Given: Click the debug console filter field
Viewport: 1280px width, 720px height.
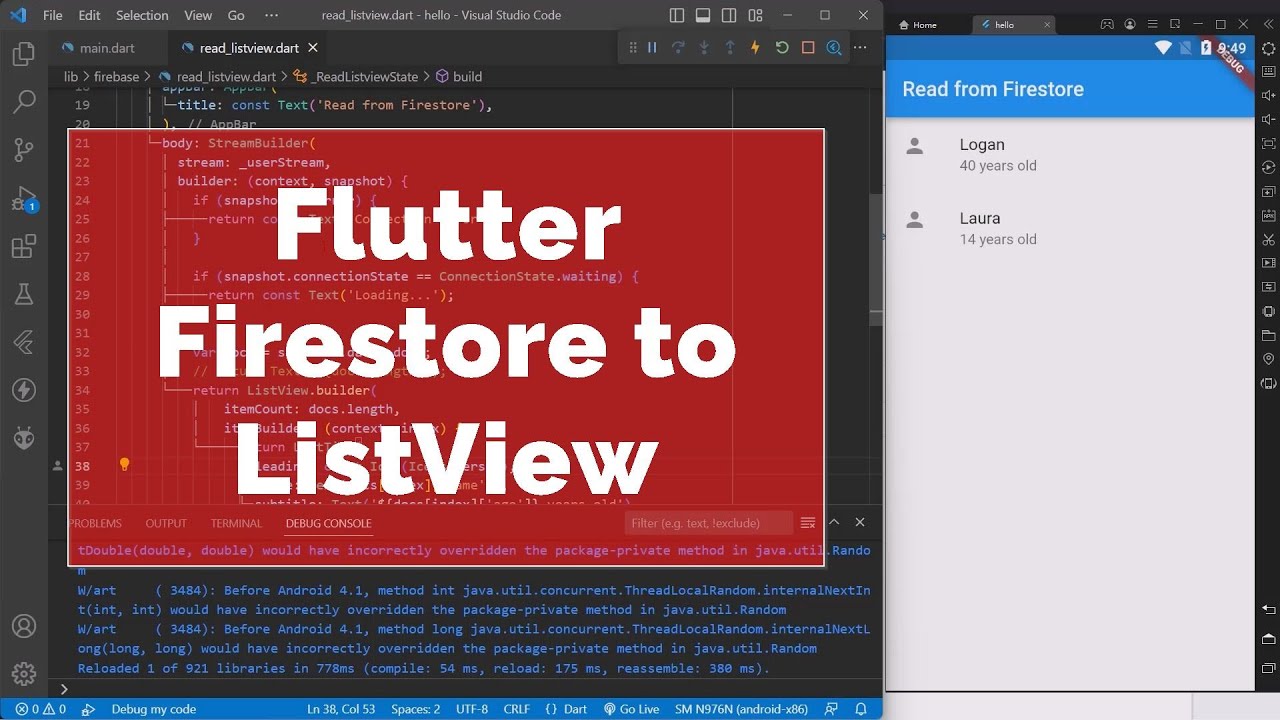Looking at the screenshot, I should click(x=709, y=523).
